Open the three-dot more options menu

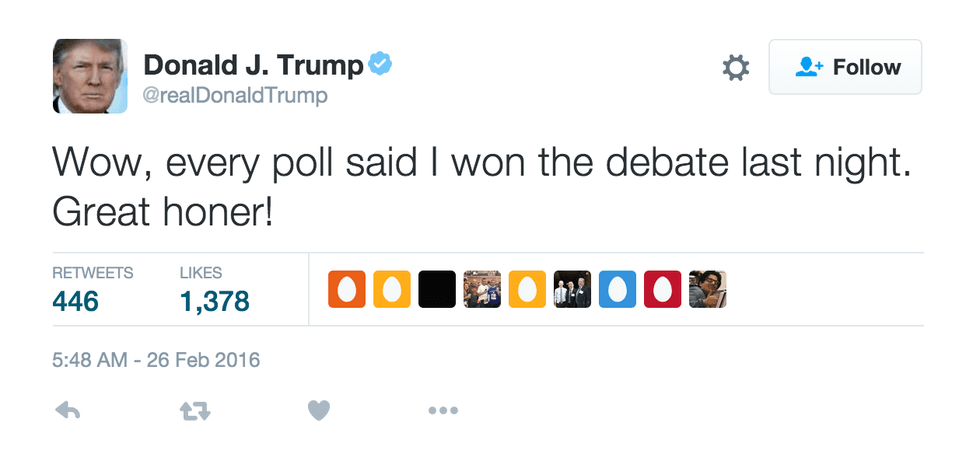click(x=442, y=410)
